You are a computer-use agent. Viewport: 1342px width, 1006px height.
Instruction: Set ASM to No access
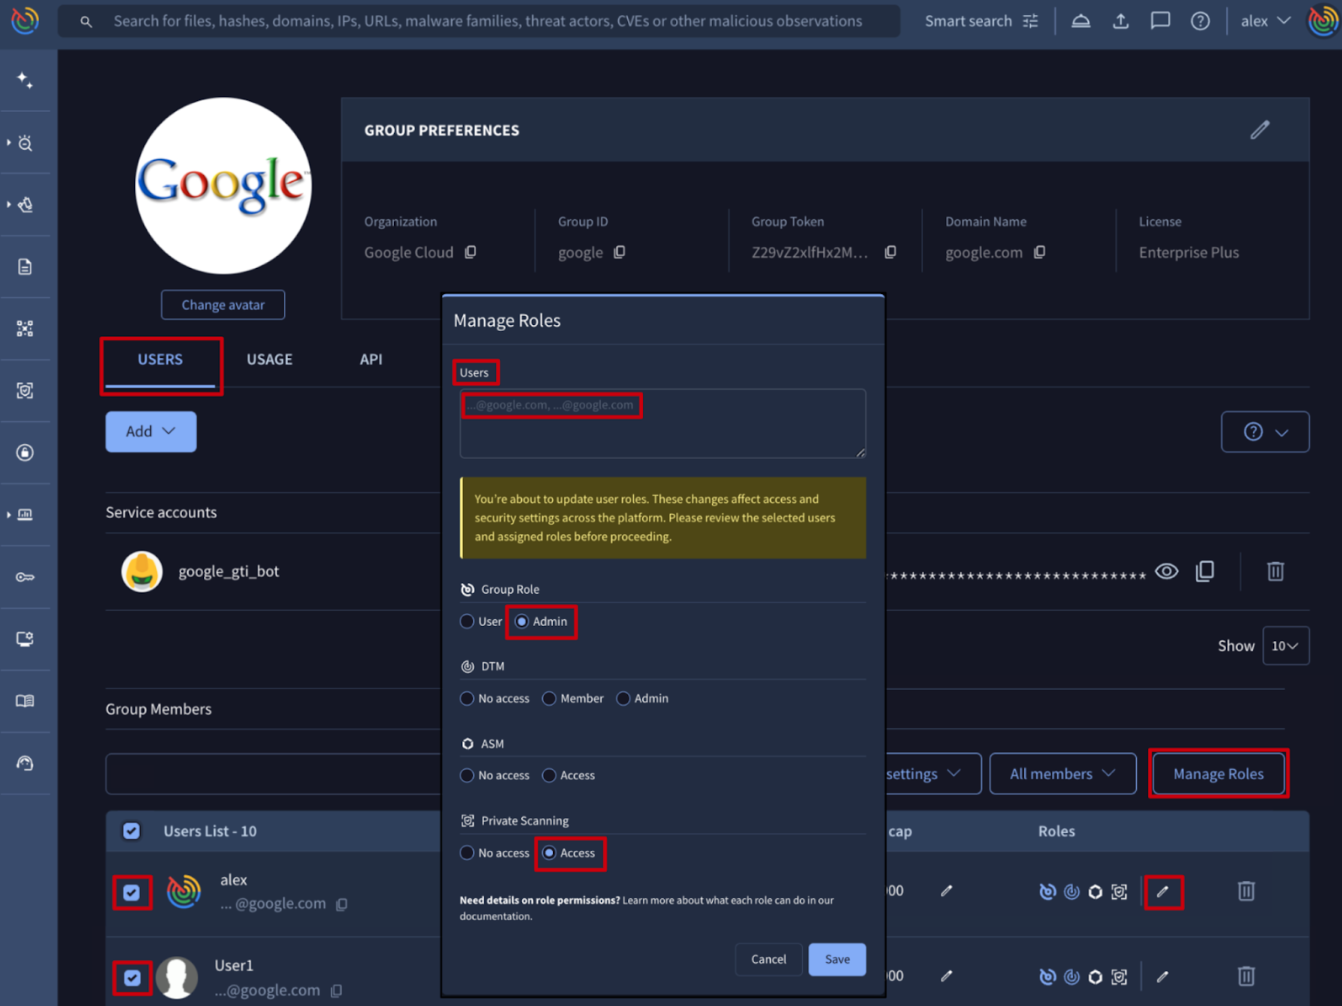(467, 776)
